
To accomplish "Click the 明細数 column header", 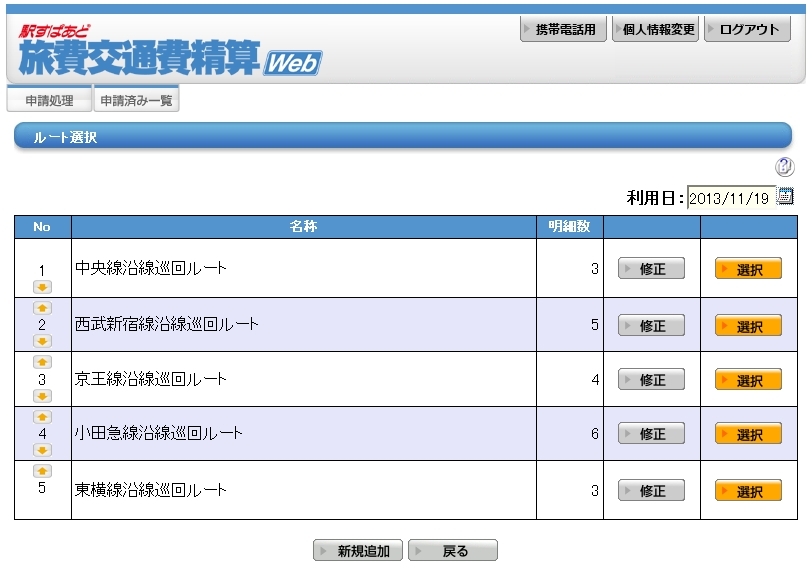I will click(570, 226).
